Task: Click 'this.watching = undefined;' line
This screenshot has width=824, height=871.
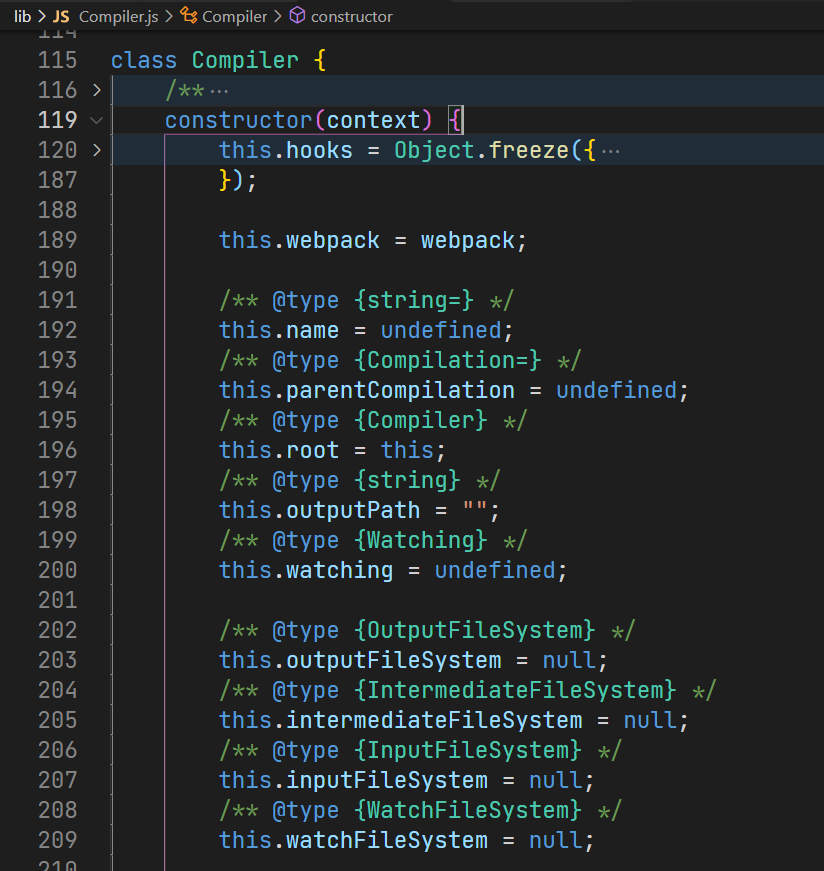Action: click(x=393, y=570)
